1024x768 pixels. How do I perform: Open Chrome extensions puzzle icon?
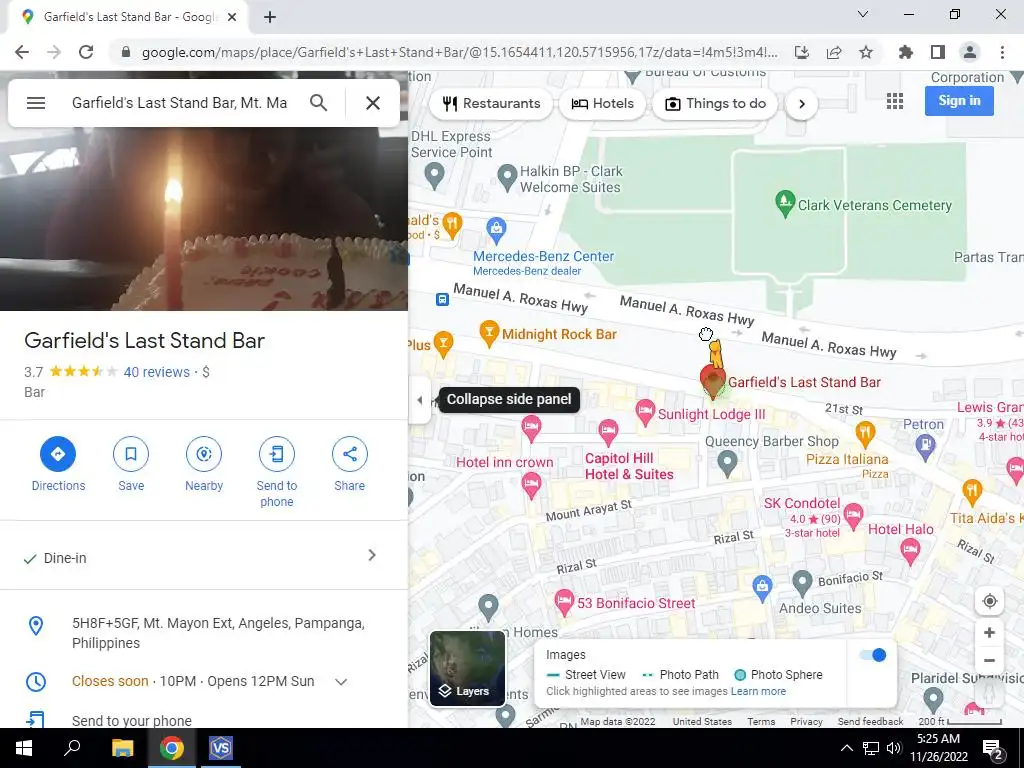(x=905, y=52)
